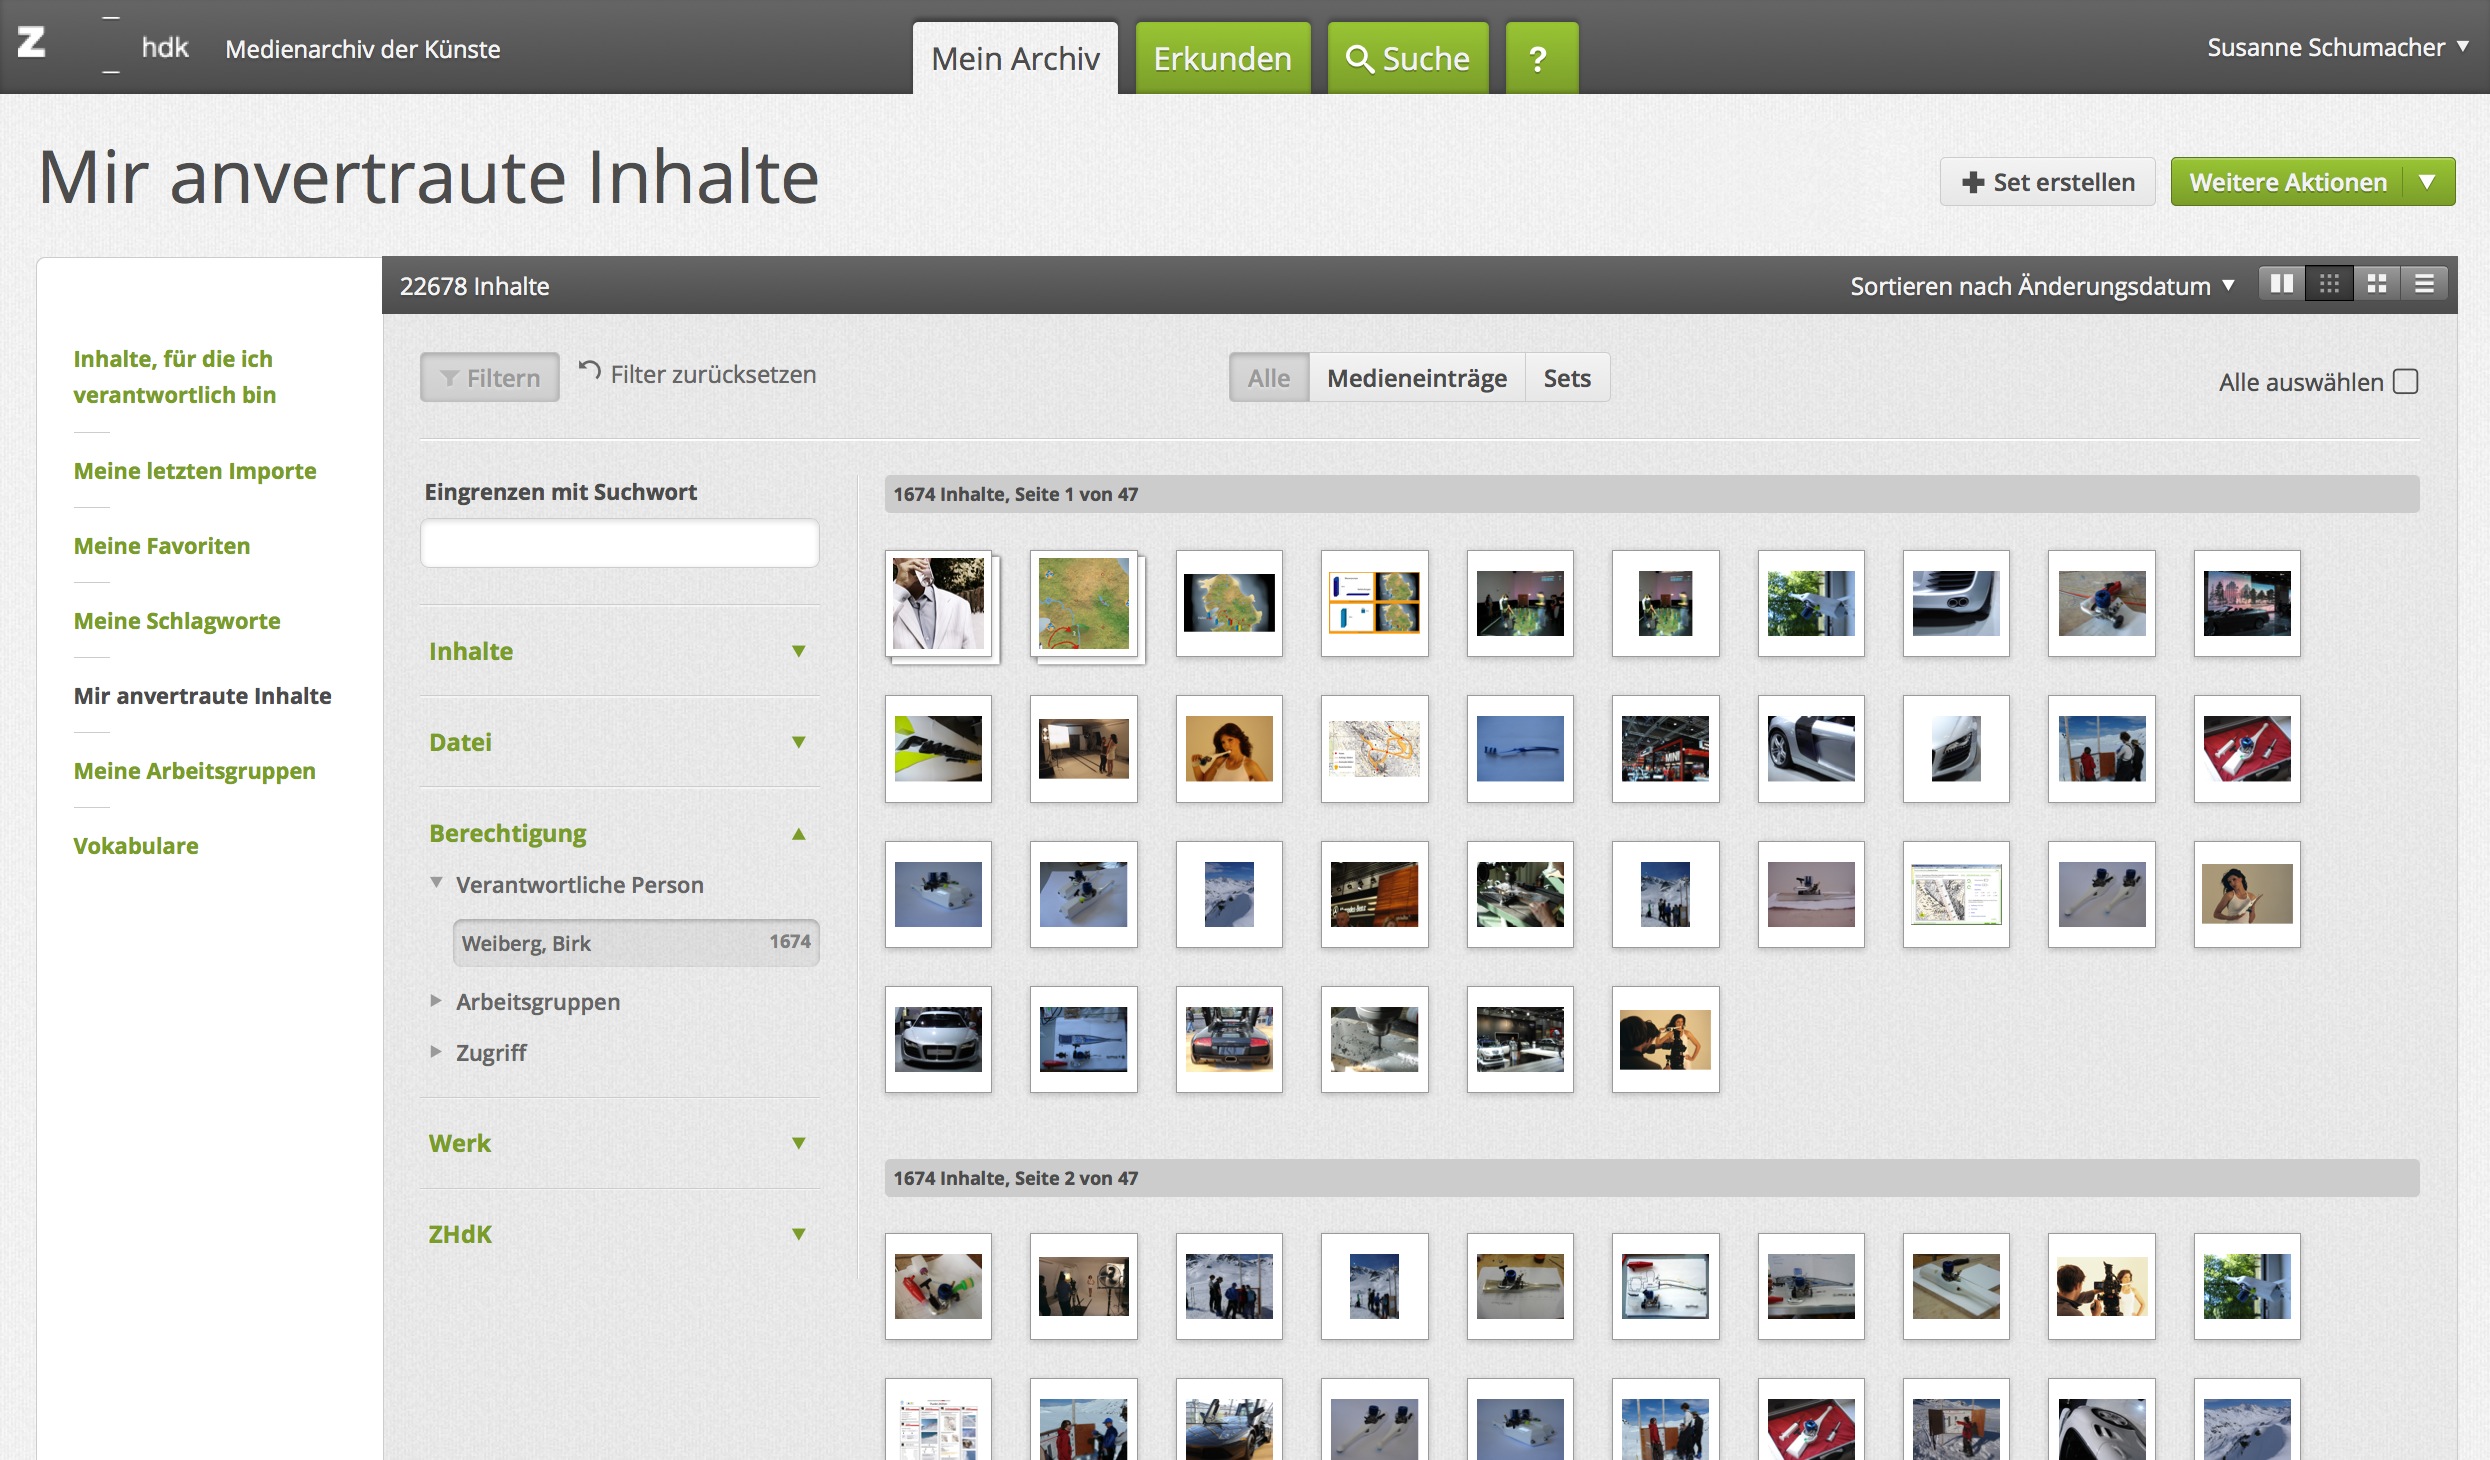Open the Weitere Aktionen dropdown arrow
2490x1460 pixels.
click(x=2428, y=182)
